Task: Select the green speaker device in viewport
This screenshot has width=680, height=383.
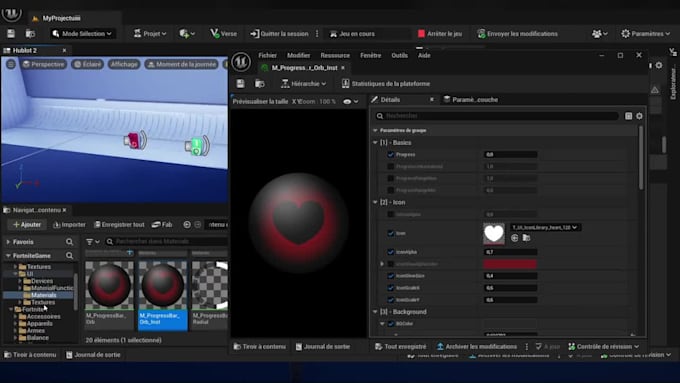Action: pyautogui.click(x=197, y=146)
